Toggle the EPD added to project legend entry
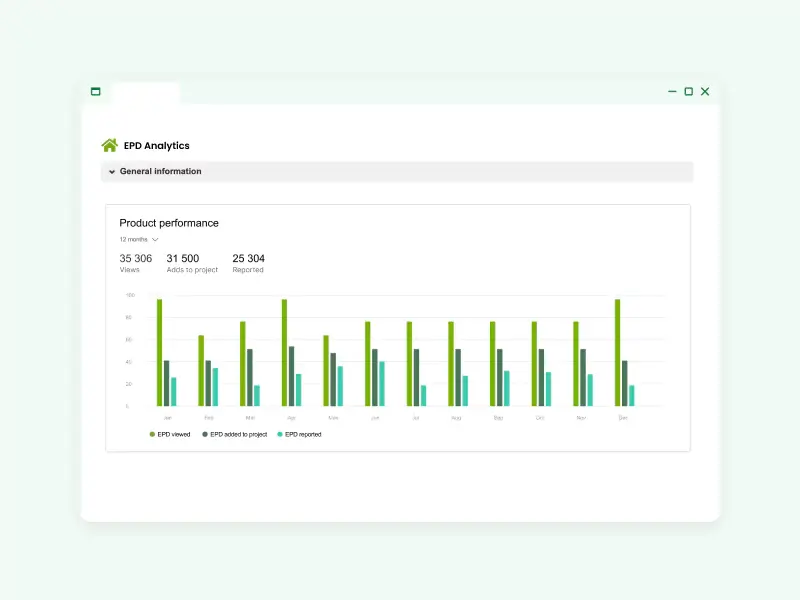Screen dimensions: 800x600 point(235,435)
